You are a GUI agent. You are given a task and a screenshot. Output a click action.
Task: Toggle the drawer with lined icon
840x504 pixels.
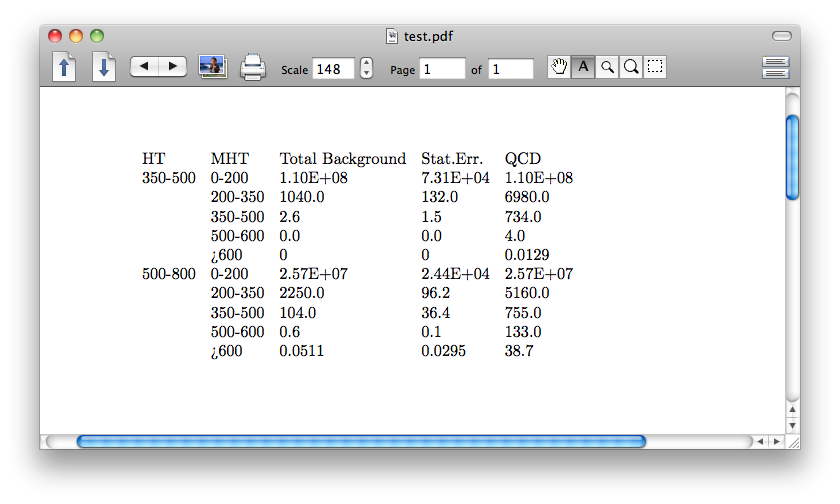775,67
